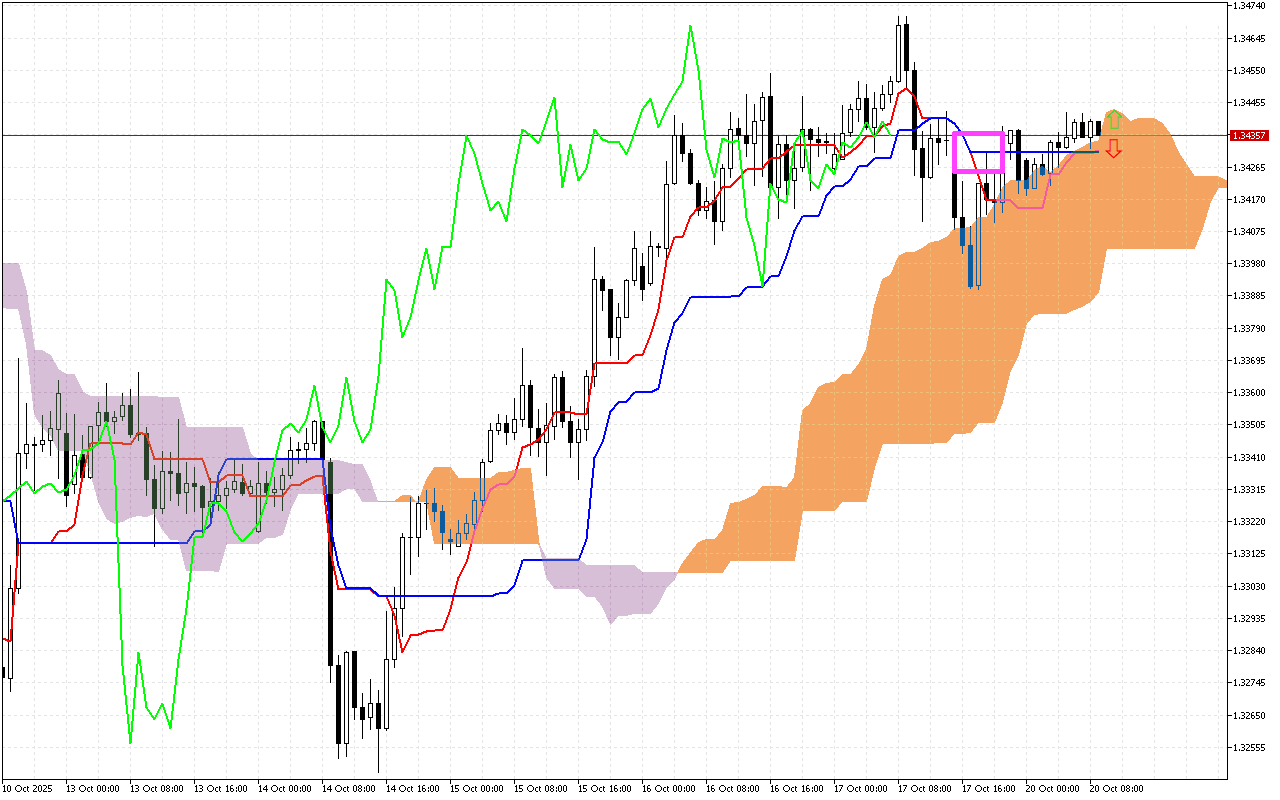Screen dimensions: 1280x800
Task: Select the 10 Oct 2025 timeline label
Action: pyautogui.click(x=27, y=787)
